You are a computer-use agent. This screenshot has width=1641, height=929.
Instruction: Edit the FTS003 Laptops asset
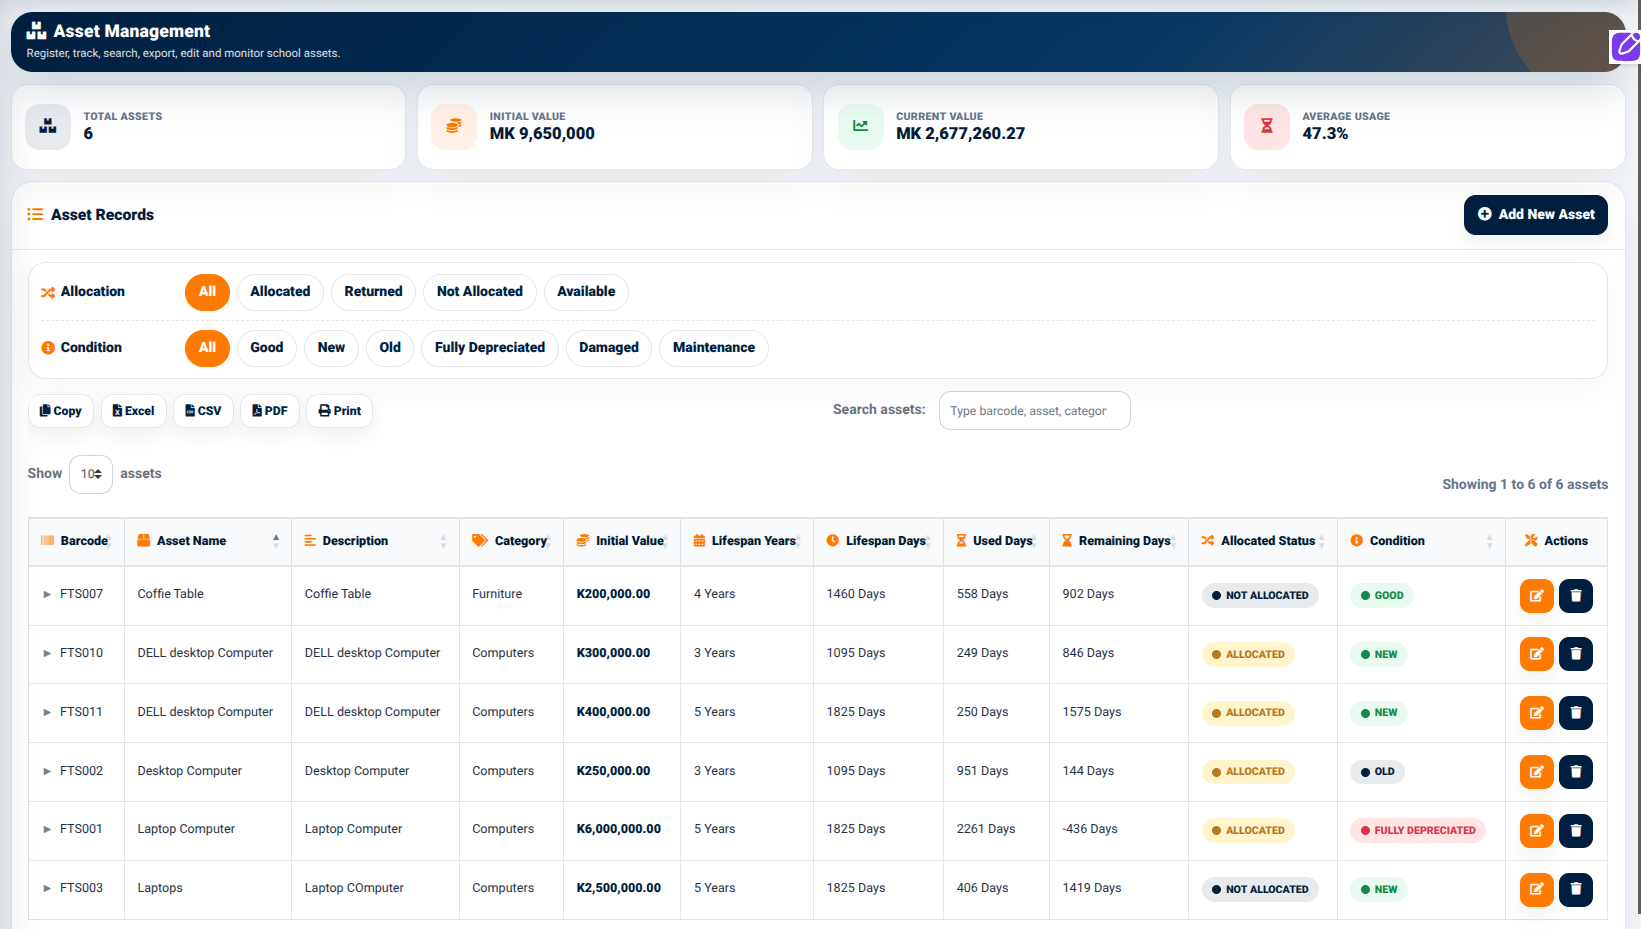coord(1536,889)
